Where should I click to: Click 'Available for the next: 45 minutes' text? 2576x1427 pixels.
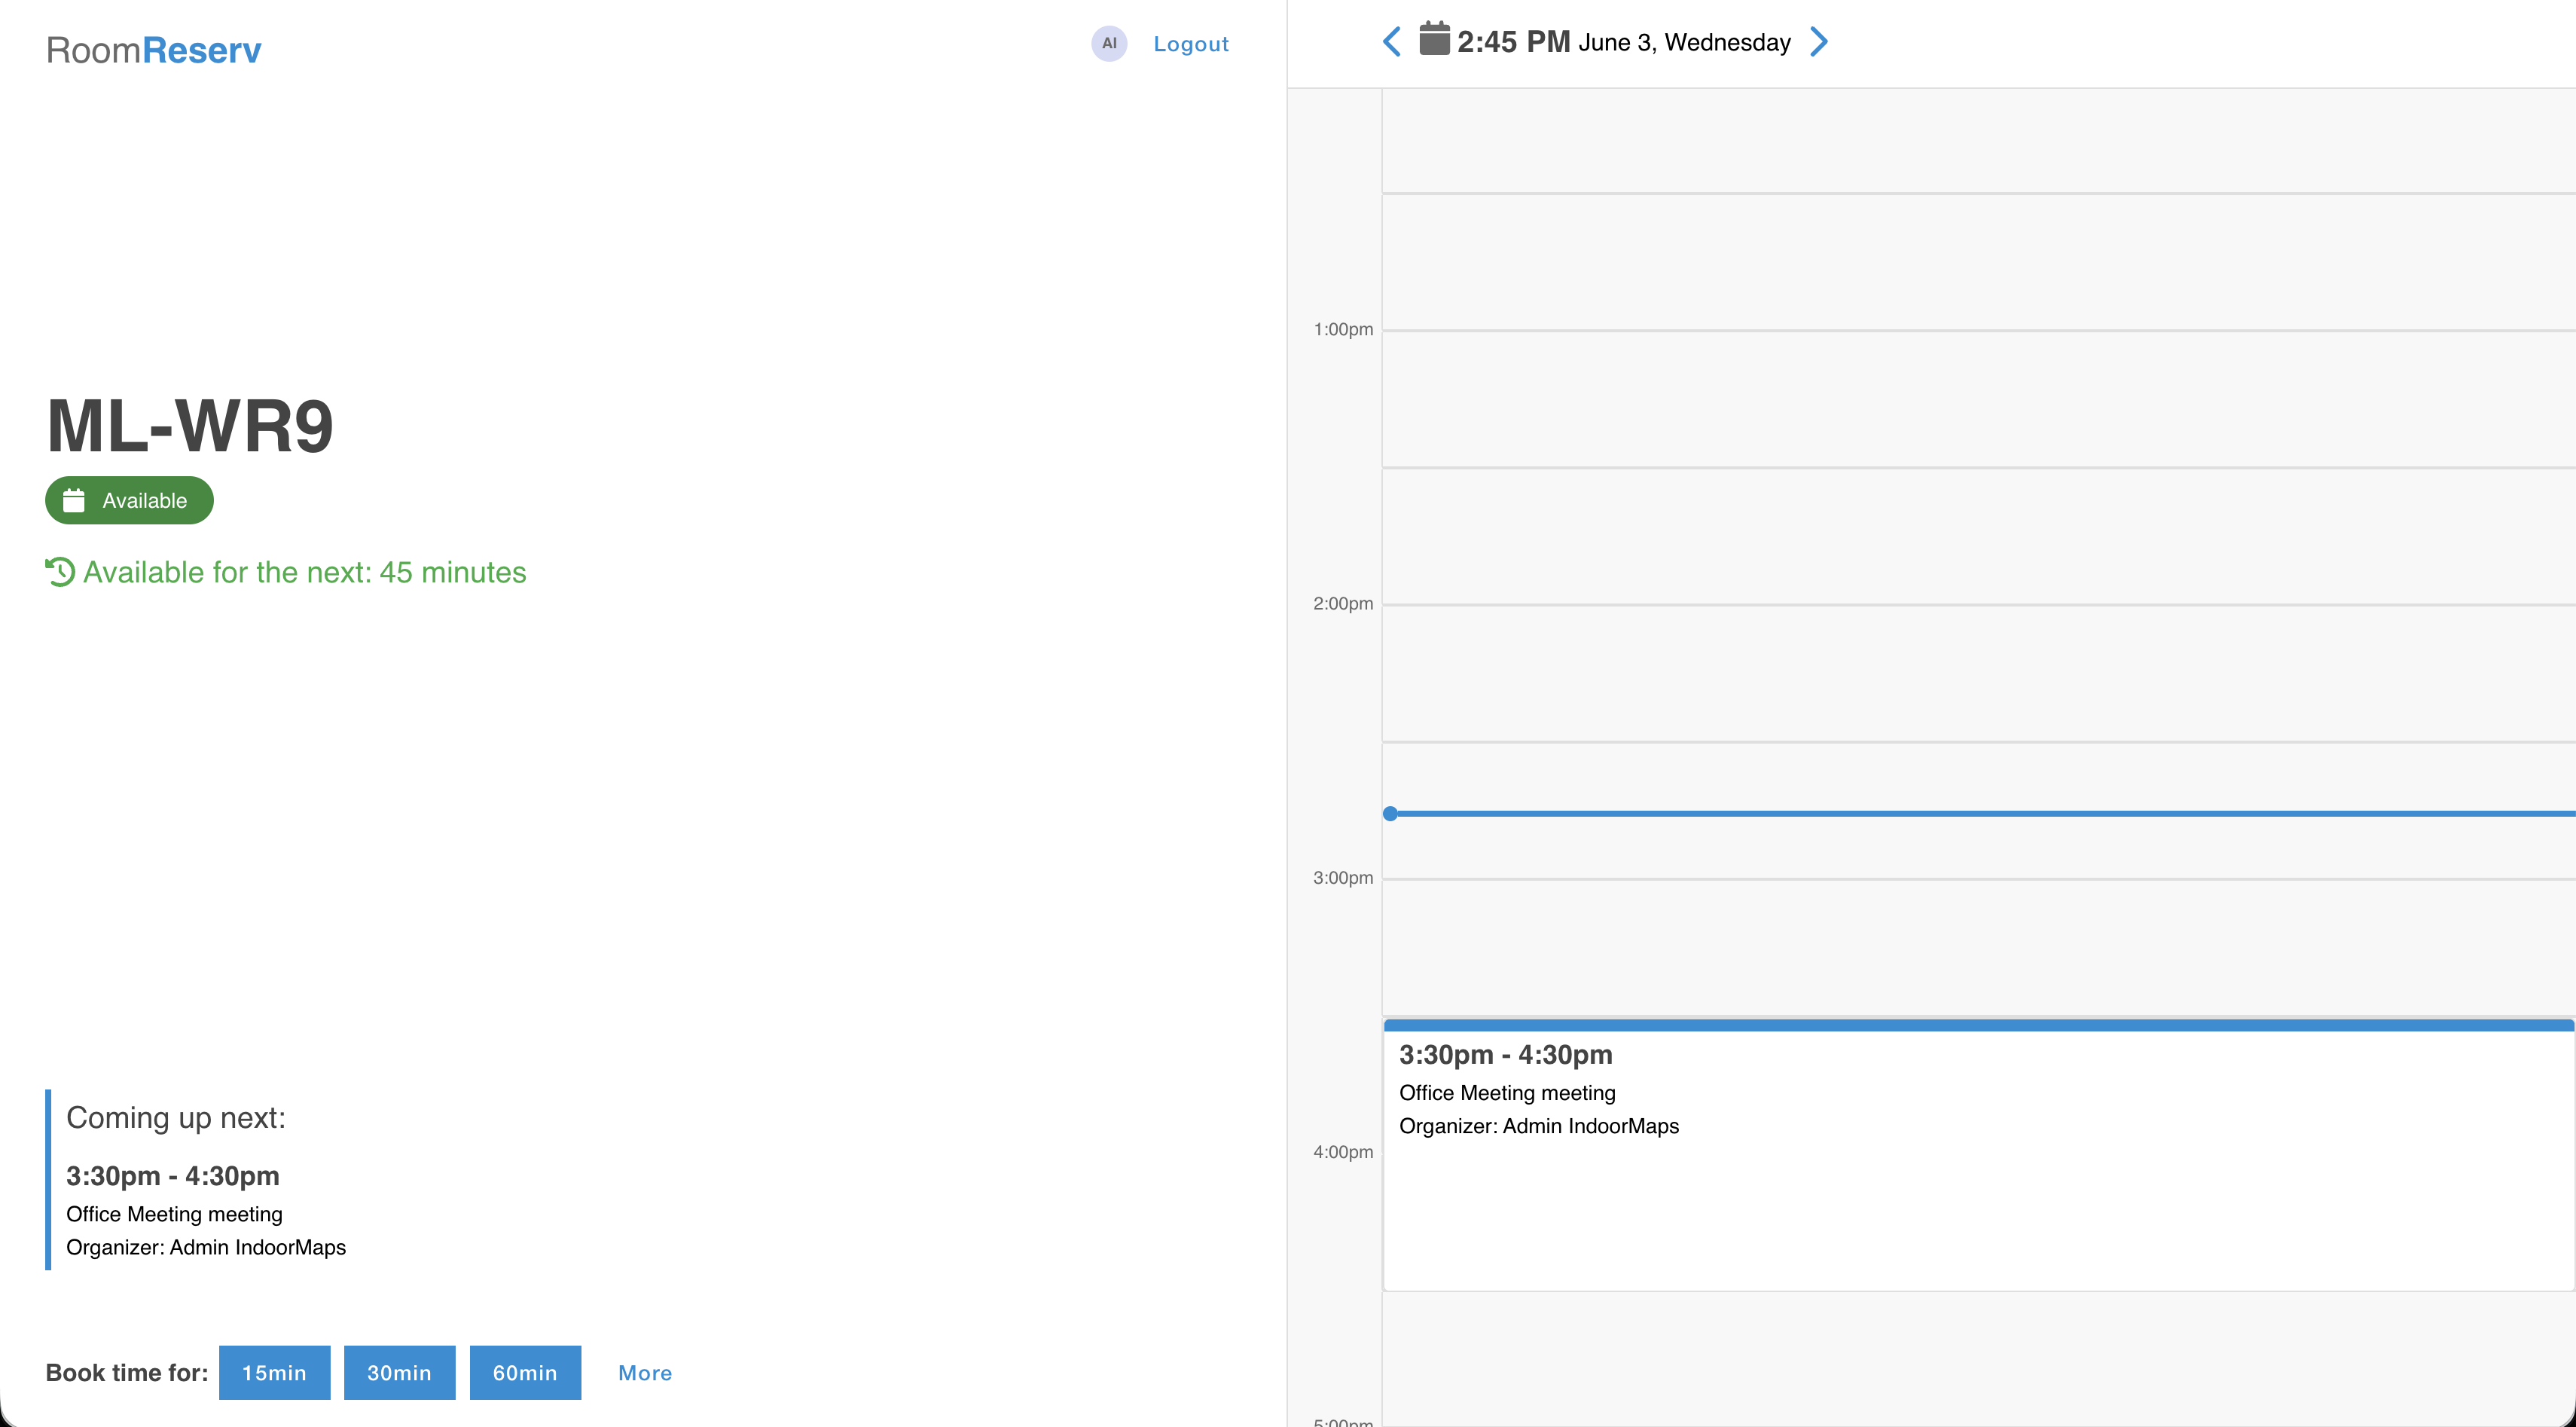tap(305, 572)
